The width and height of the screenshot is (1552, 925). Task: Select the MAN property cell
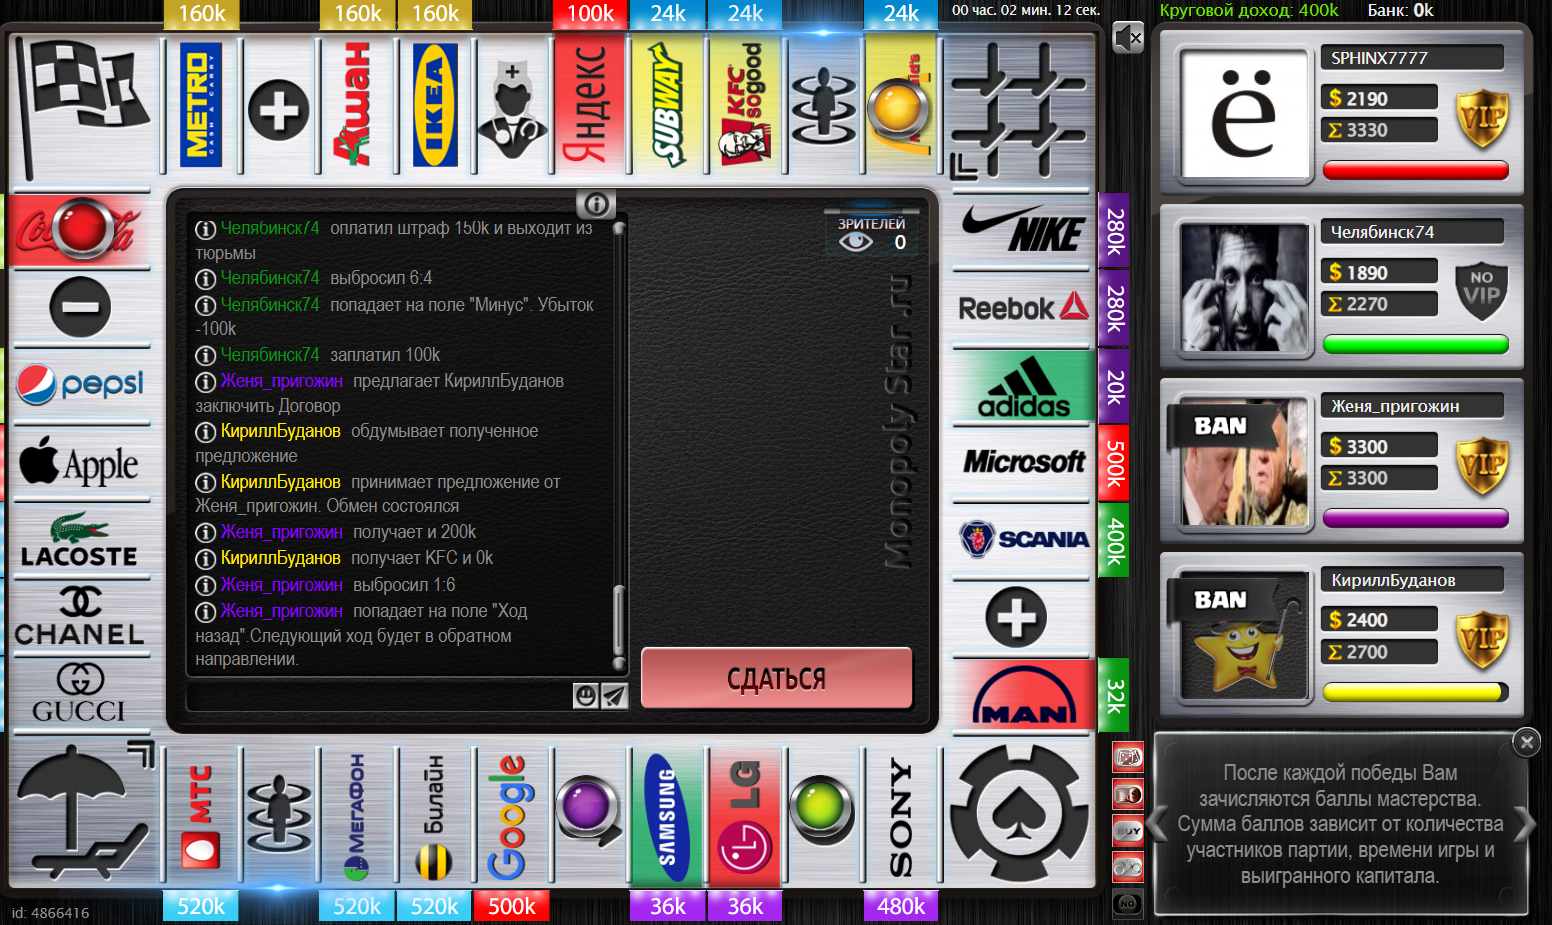click(x=1022, y=694)
